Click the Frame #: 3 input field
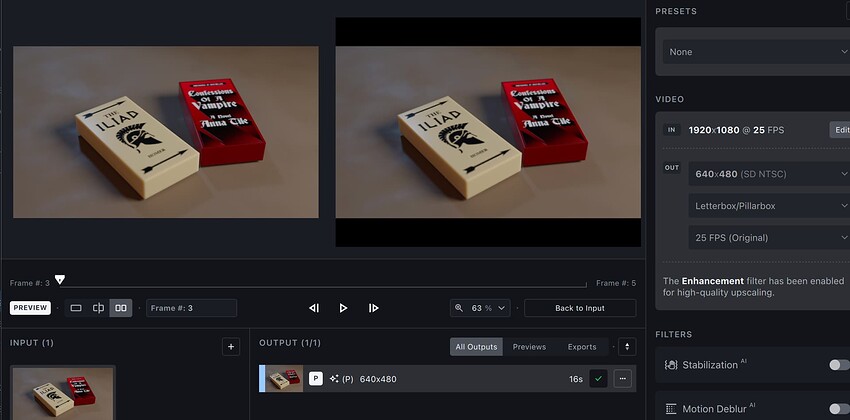Viewport: 850px width, 420px height. [191, 308]
